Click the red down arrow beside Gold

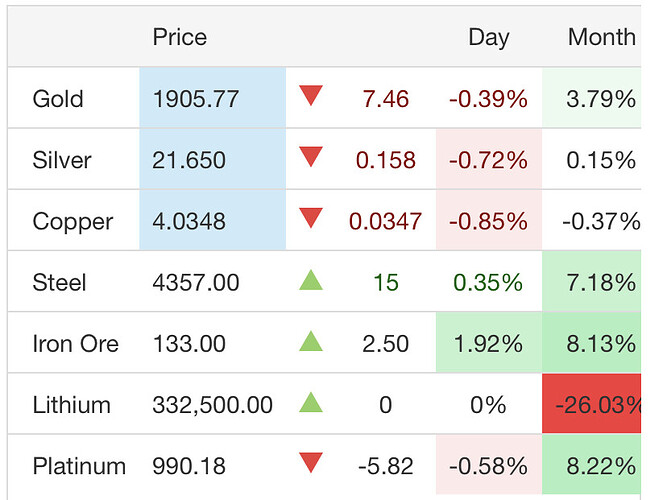(x=312, y=96)
